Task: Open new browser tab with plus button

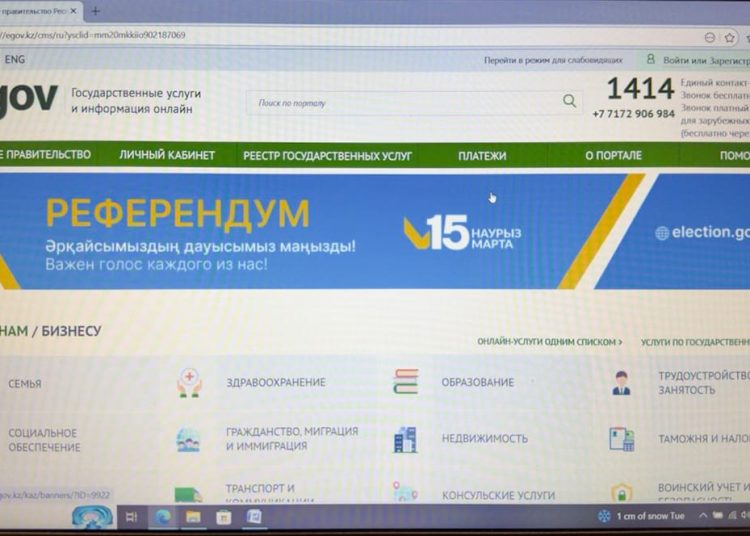Action: point(96,11)
